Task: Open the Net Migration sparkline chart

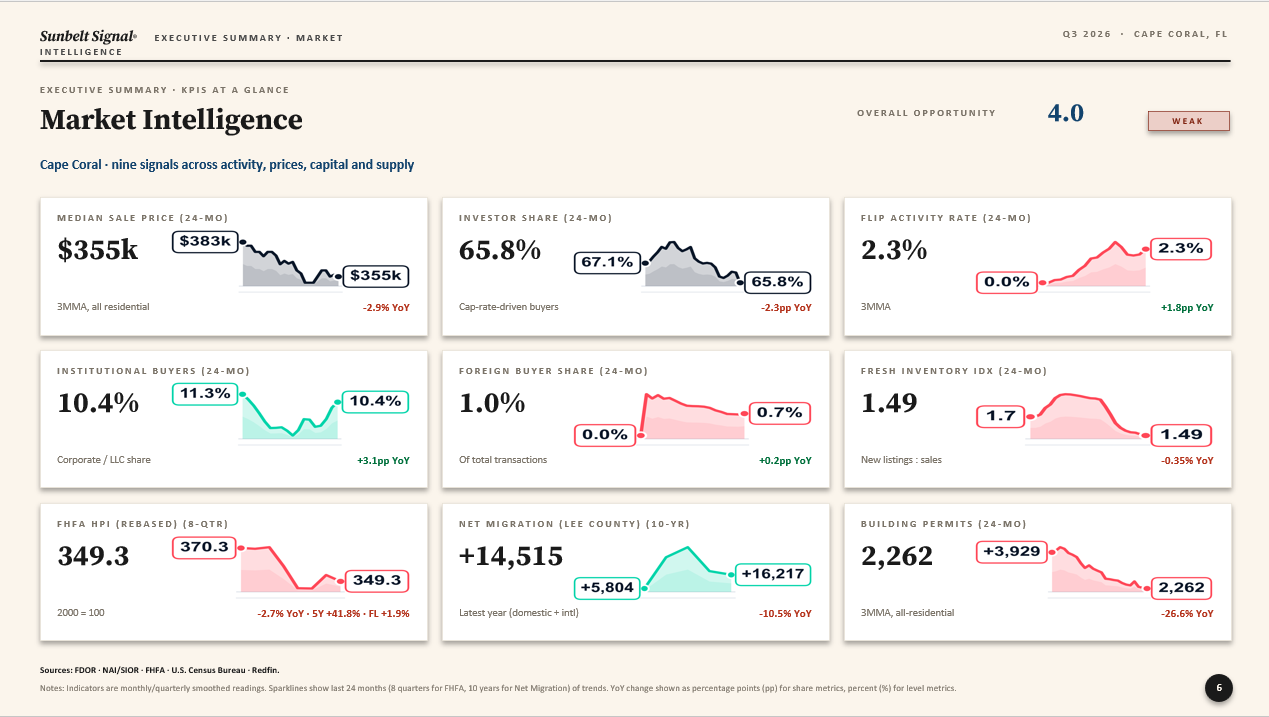Action: point(689,571)
